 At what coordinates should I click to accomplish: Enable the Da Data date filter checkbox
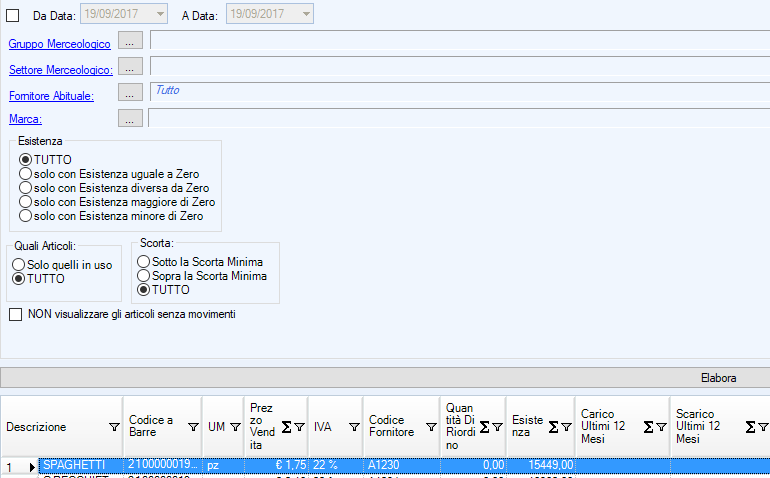click(x=13, y=15)
